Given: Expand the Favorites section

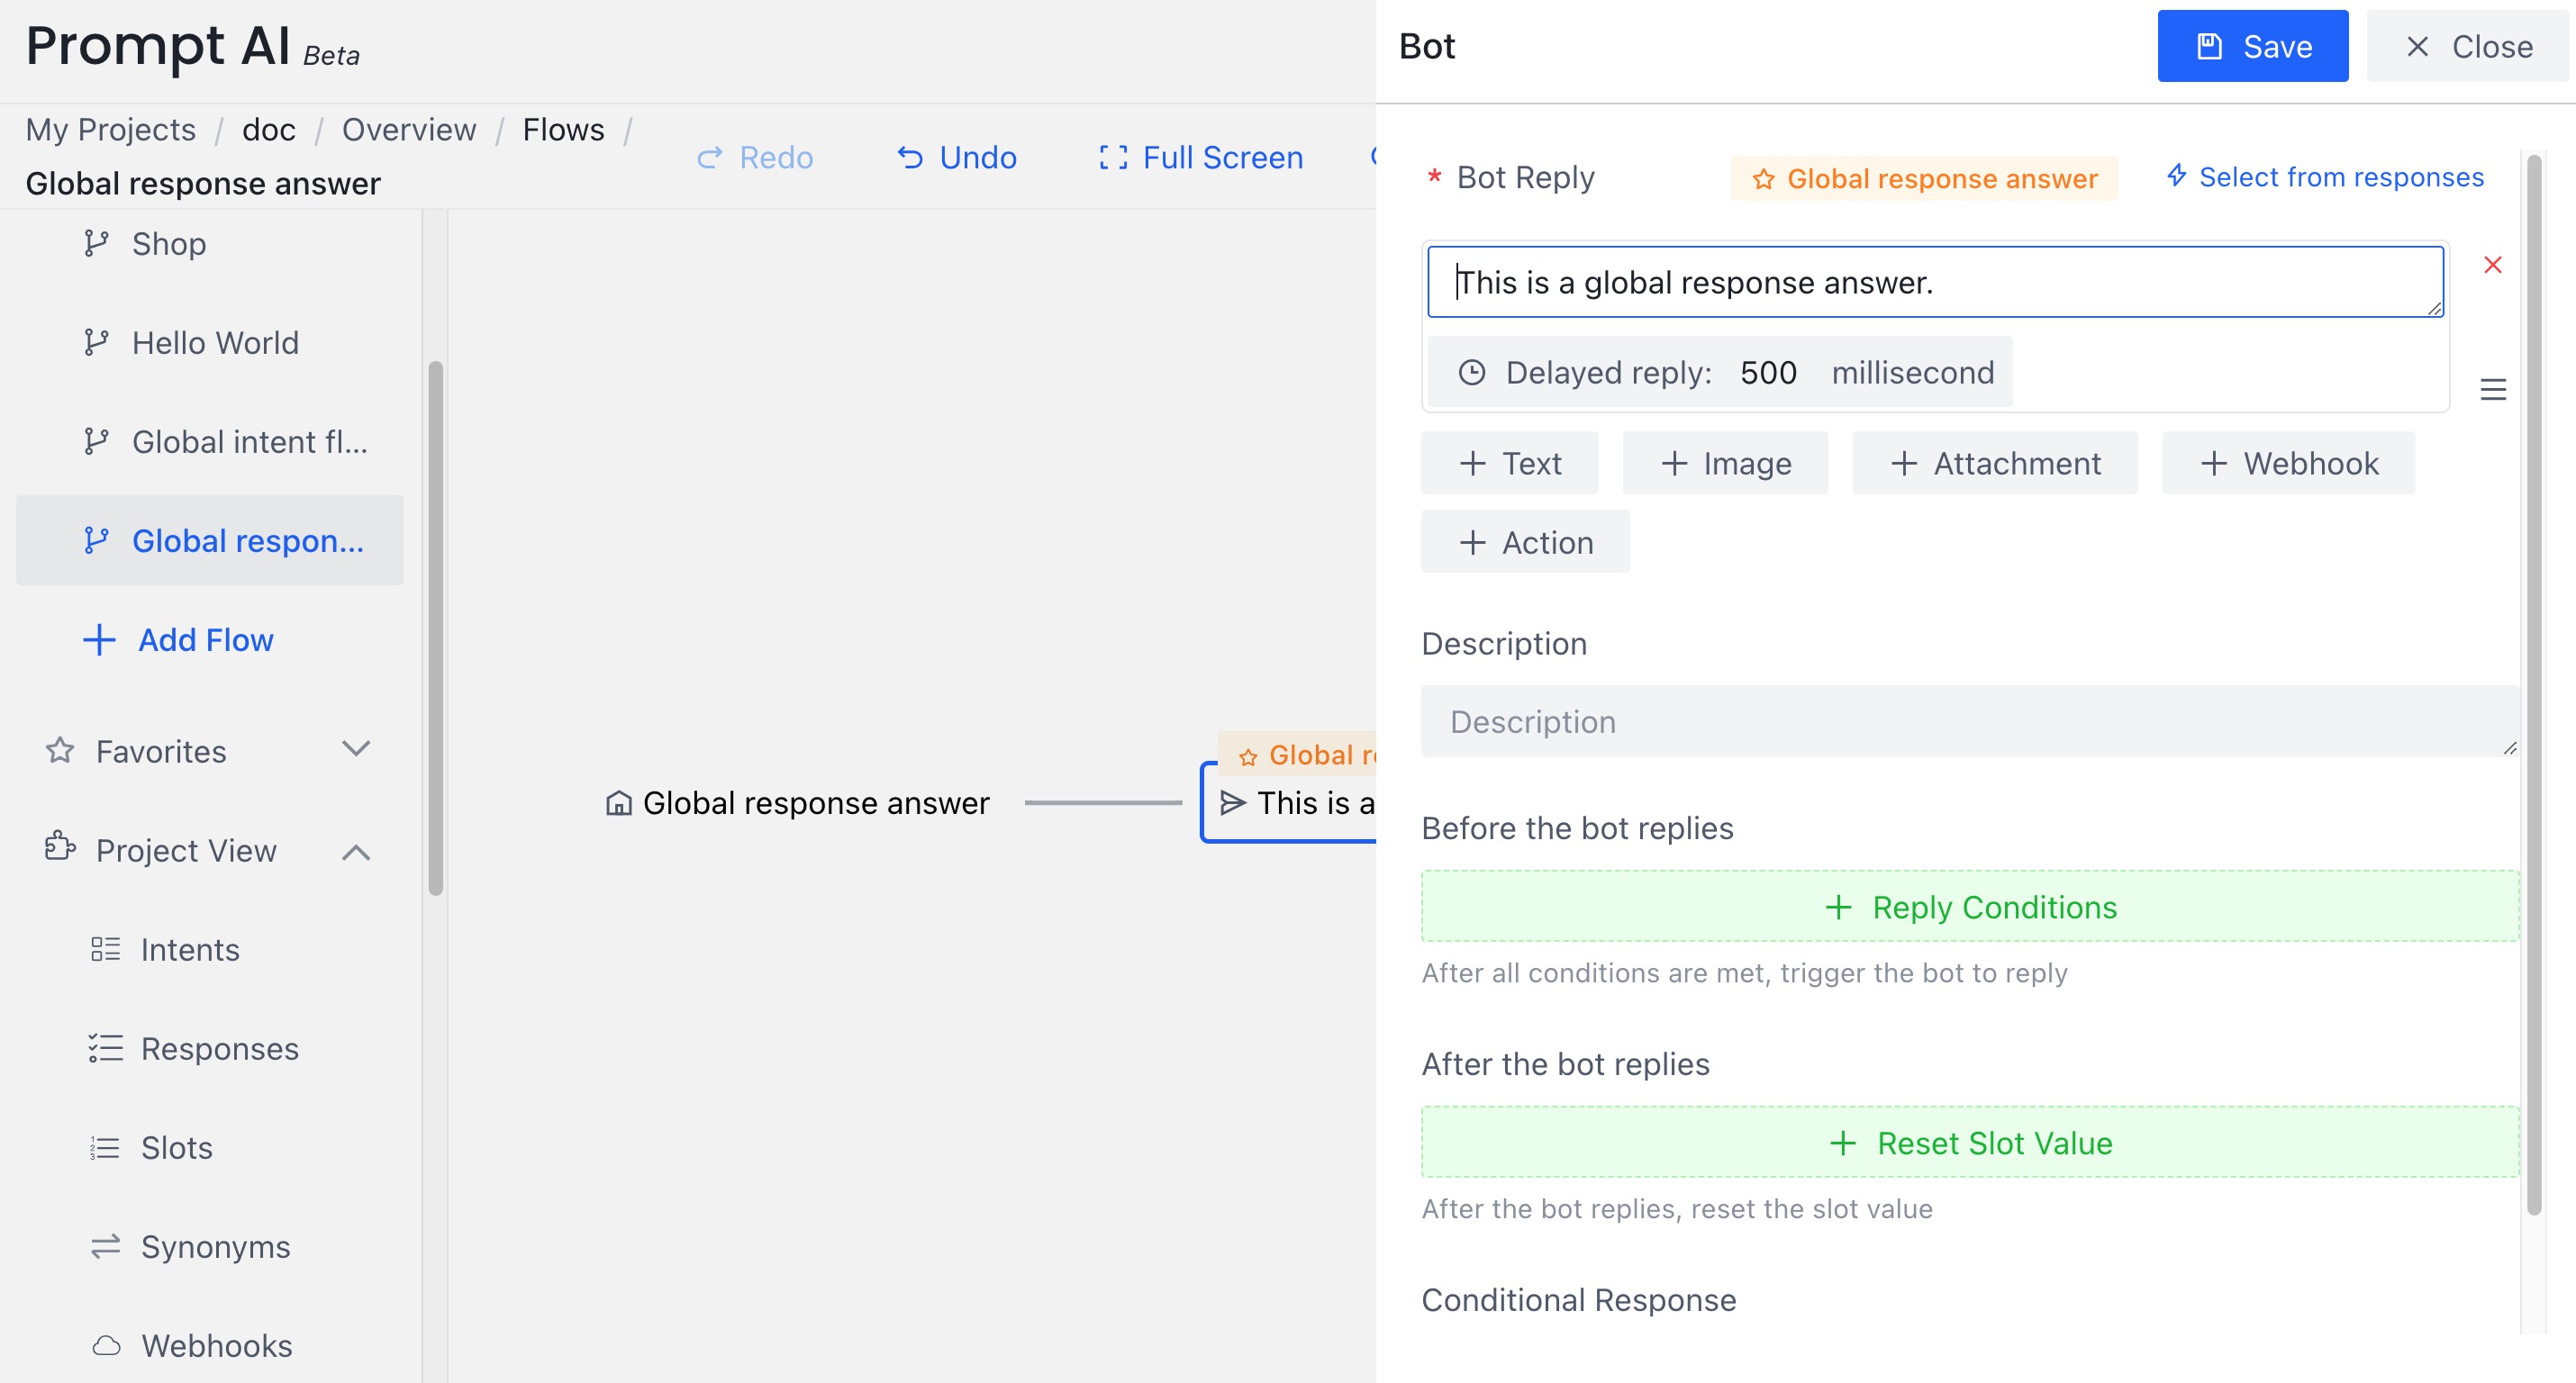Looking at the screenshot, I should pyautogui.click(x=356, y=749).
